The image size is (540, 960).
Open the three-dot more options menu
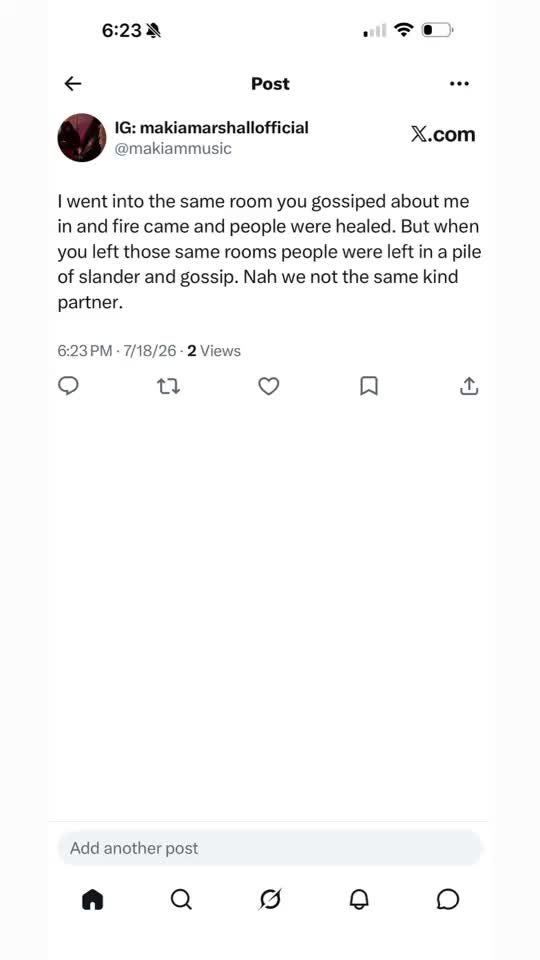[x=459, y=84]
